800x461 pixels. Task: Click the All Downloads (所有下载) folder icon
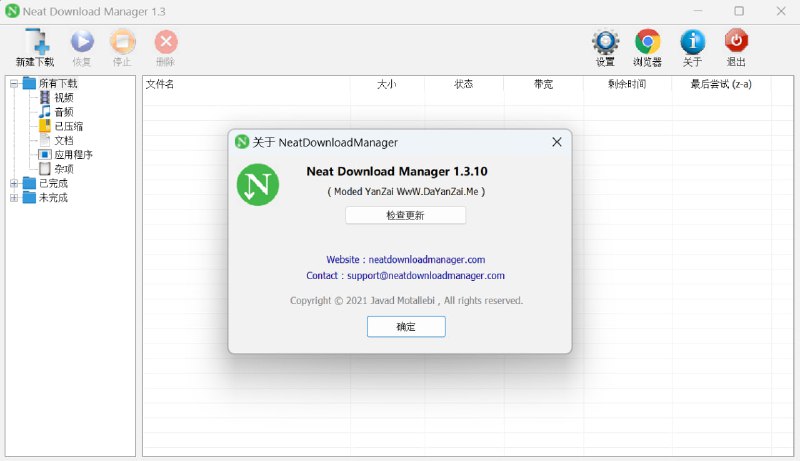point(29,83)
